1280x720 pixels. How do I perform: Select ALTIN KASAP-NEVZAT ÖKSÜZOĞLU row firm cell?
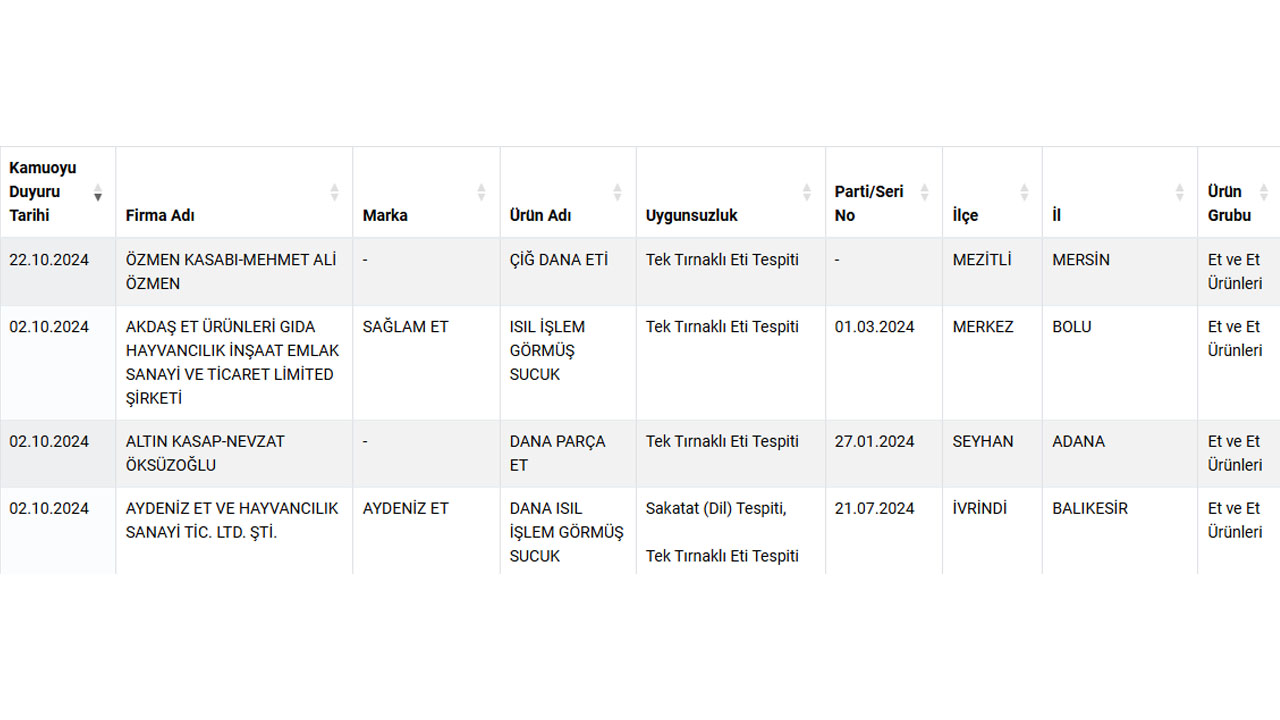(205, 453)
